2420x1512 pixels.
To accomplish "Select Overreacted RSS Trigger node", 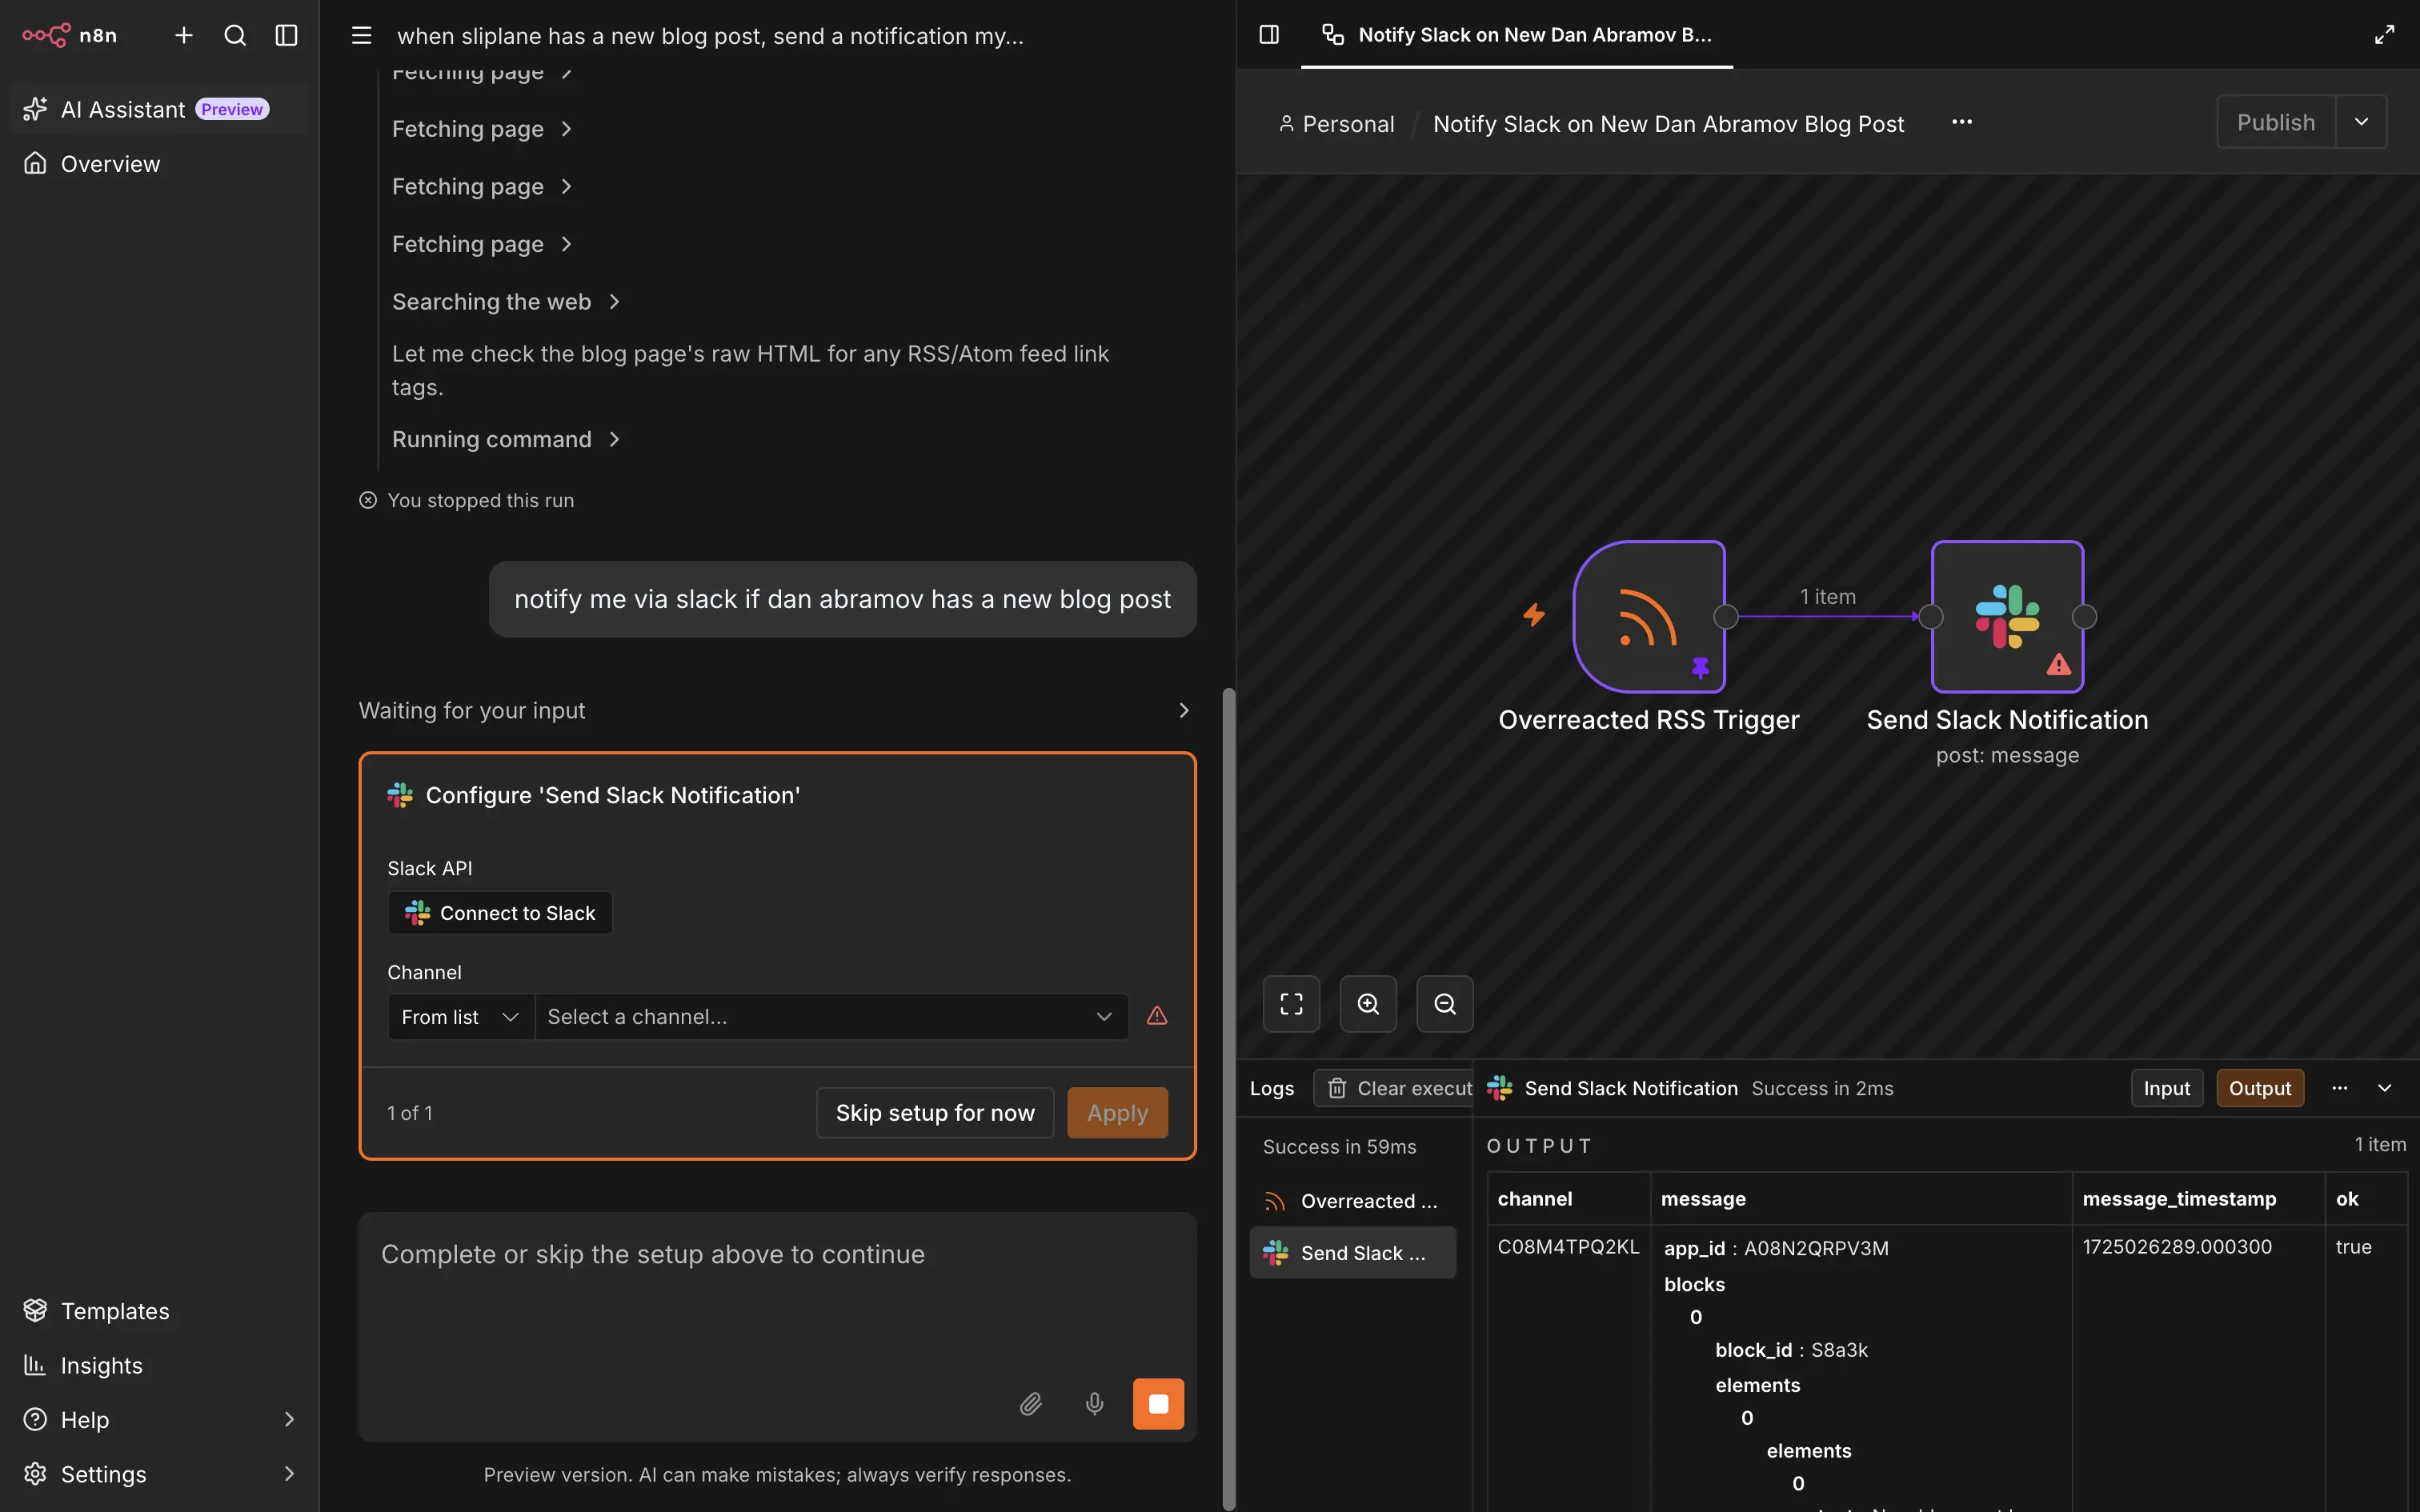I will tap(1649, 616).
